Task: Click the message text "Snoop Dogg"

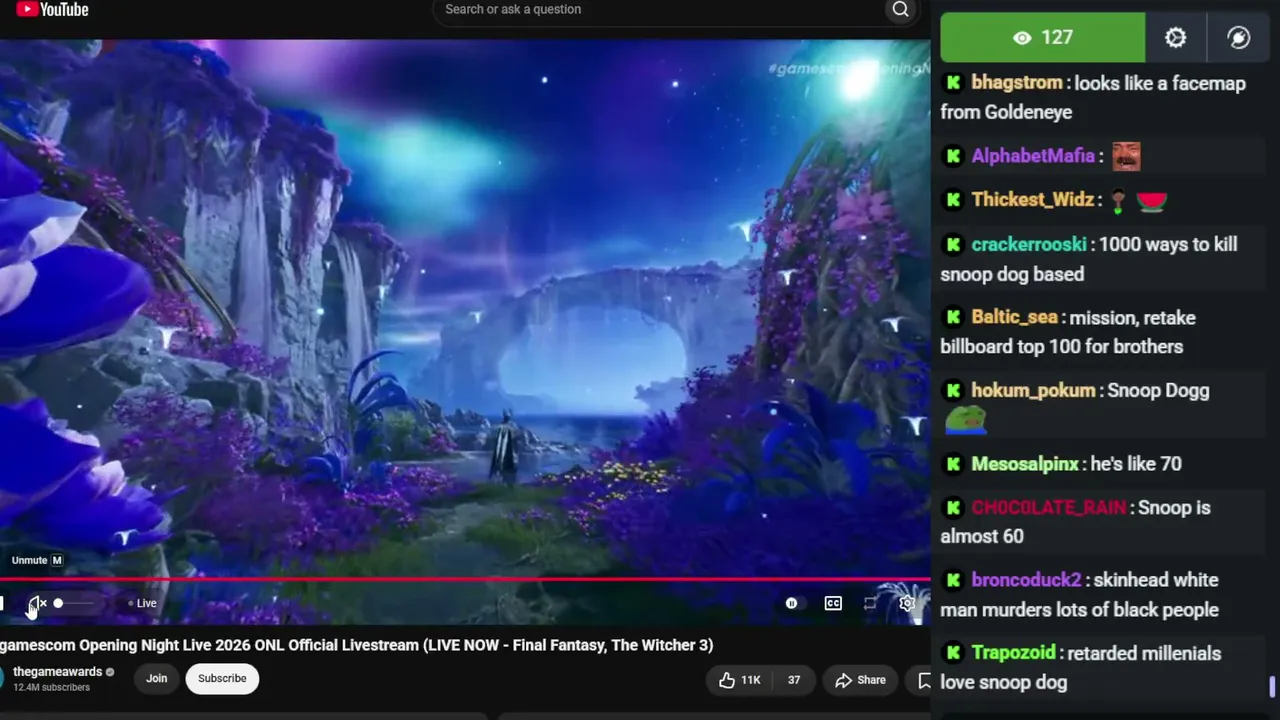Action: [x=1158, y=391]
